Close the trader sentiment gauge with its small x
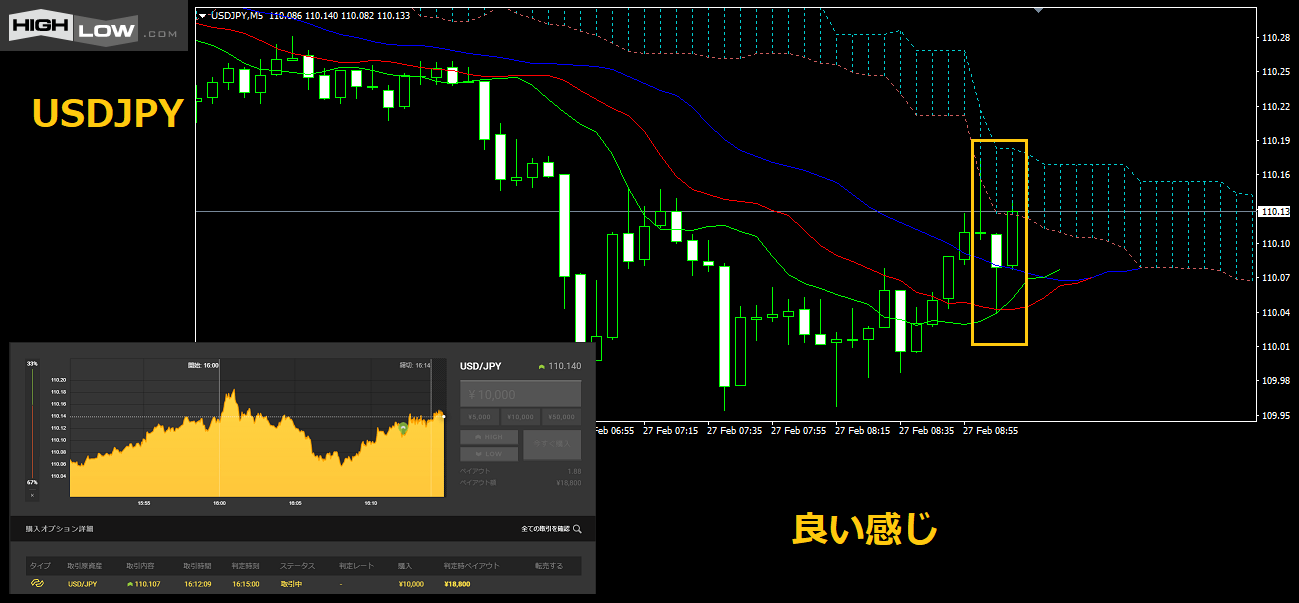1299x603 pixels. [32, 494]
